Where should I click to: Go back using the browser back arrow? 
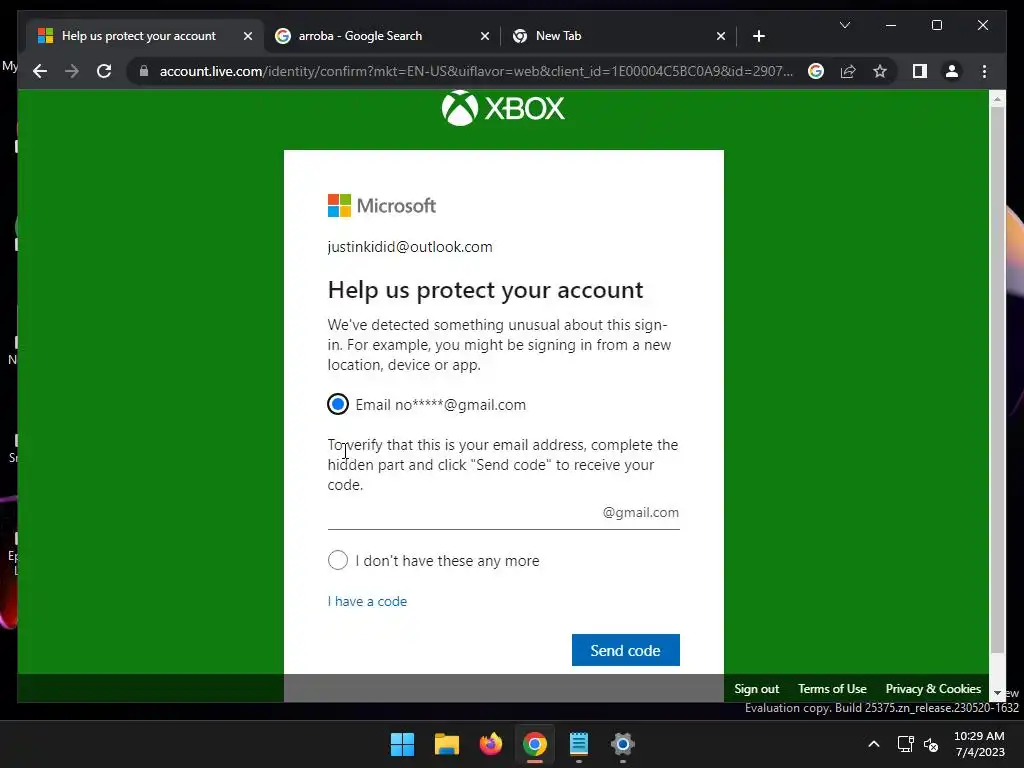(x=40, y=71)
